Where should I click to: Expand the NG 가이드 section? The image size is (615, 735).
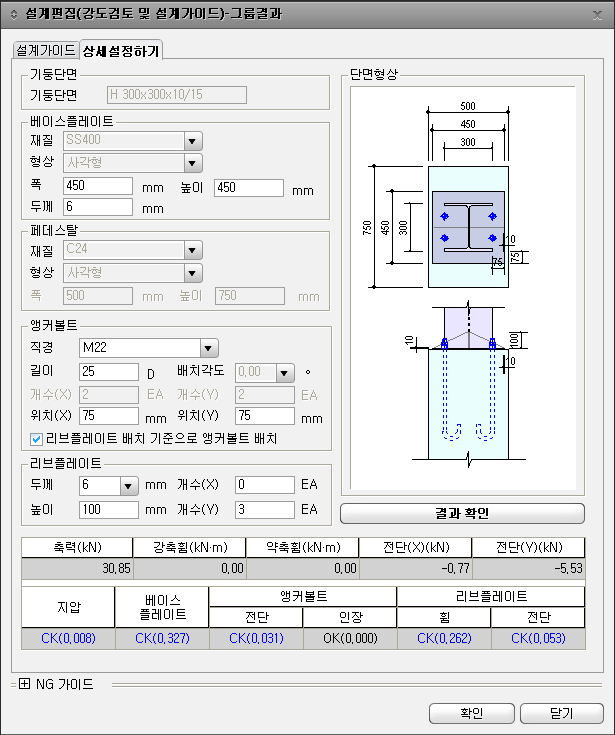24,684
